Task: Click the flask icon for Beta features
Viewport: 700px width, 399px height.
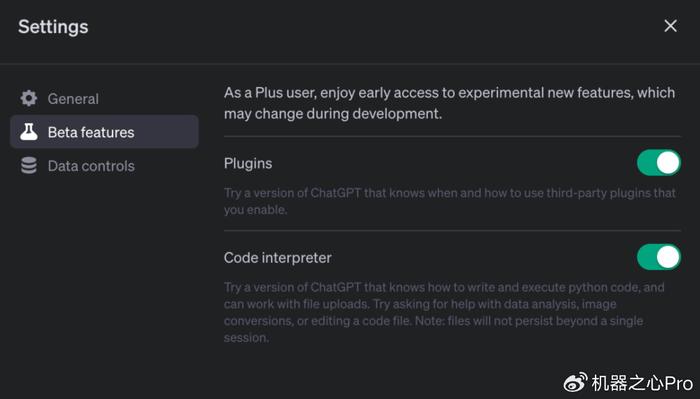Action: coord(29,132)
